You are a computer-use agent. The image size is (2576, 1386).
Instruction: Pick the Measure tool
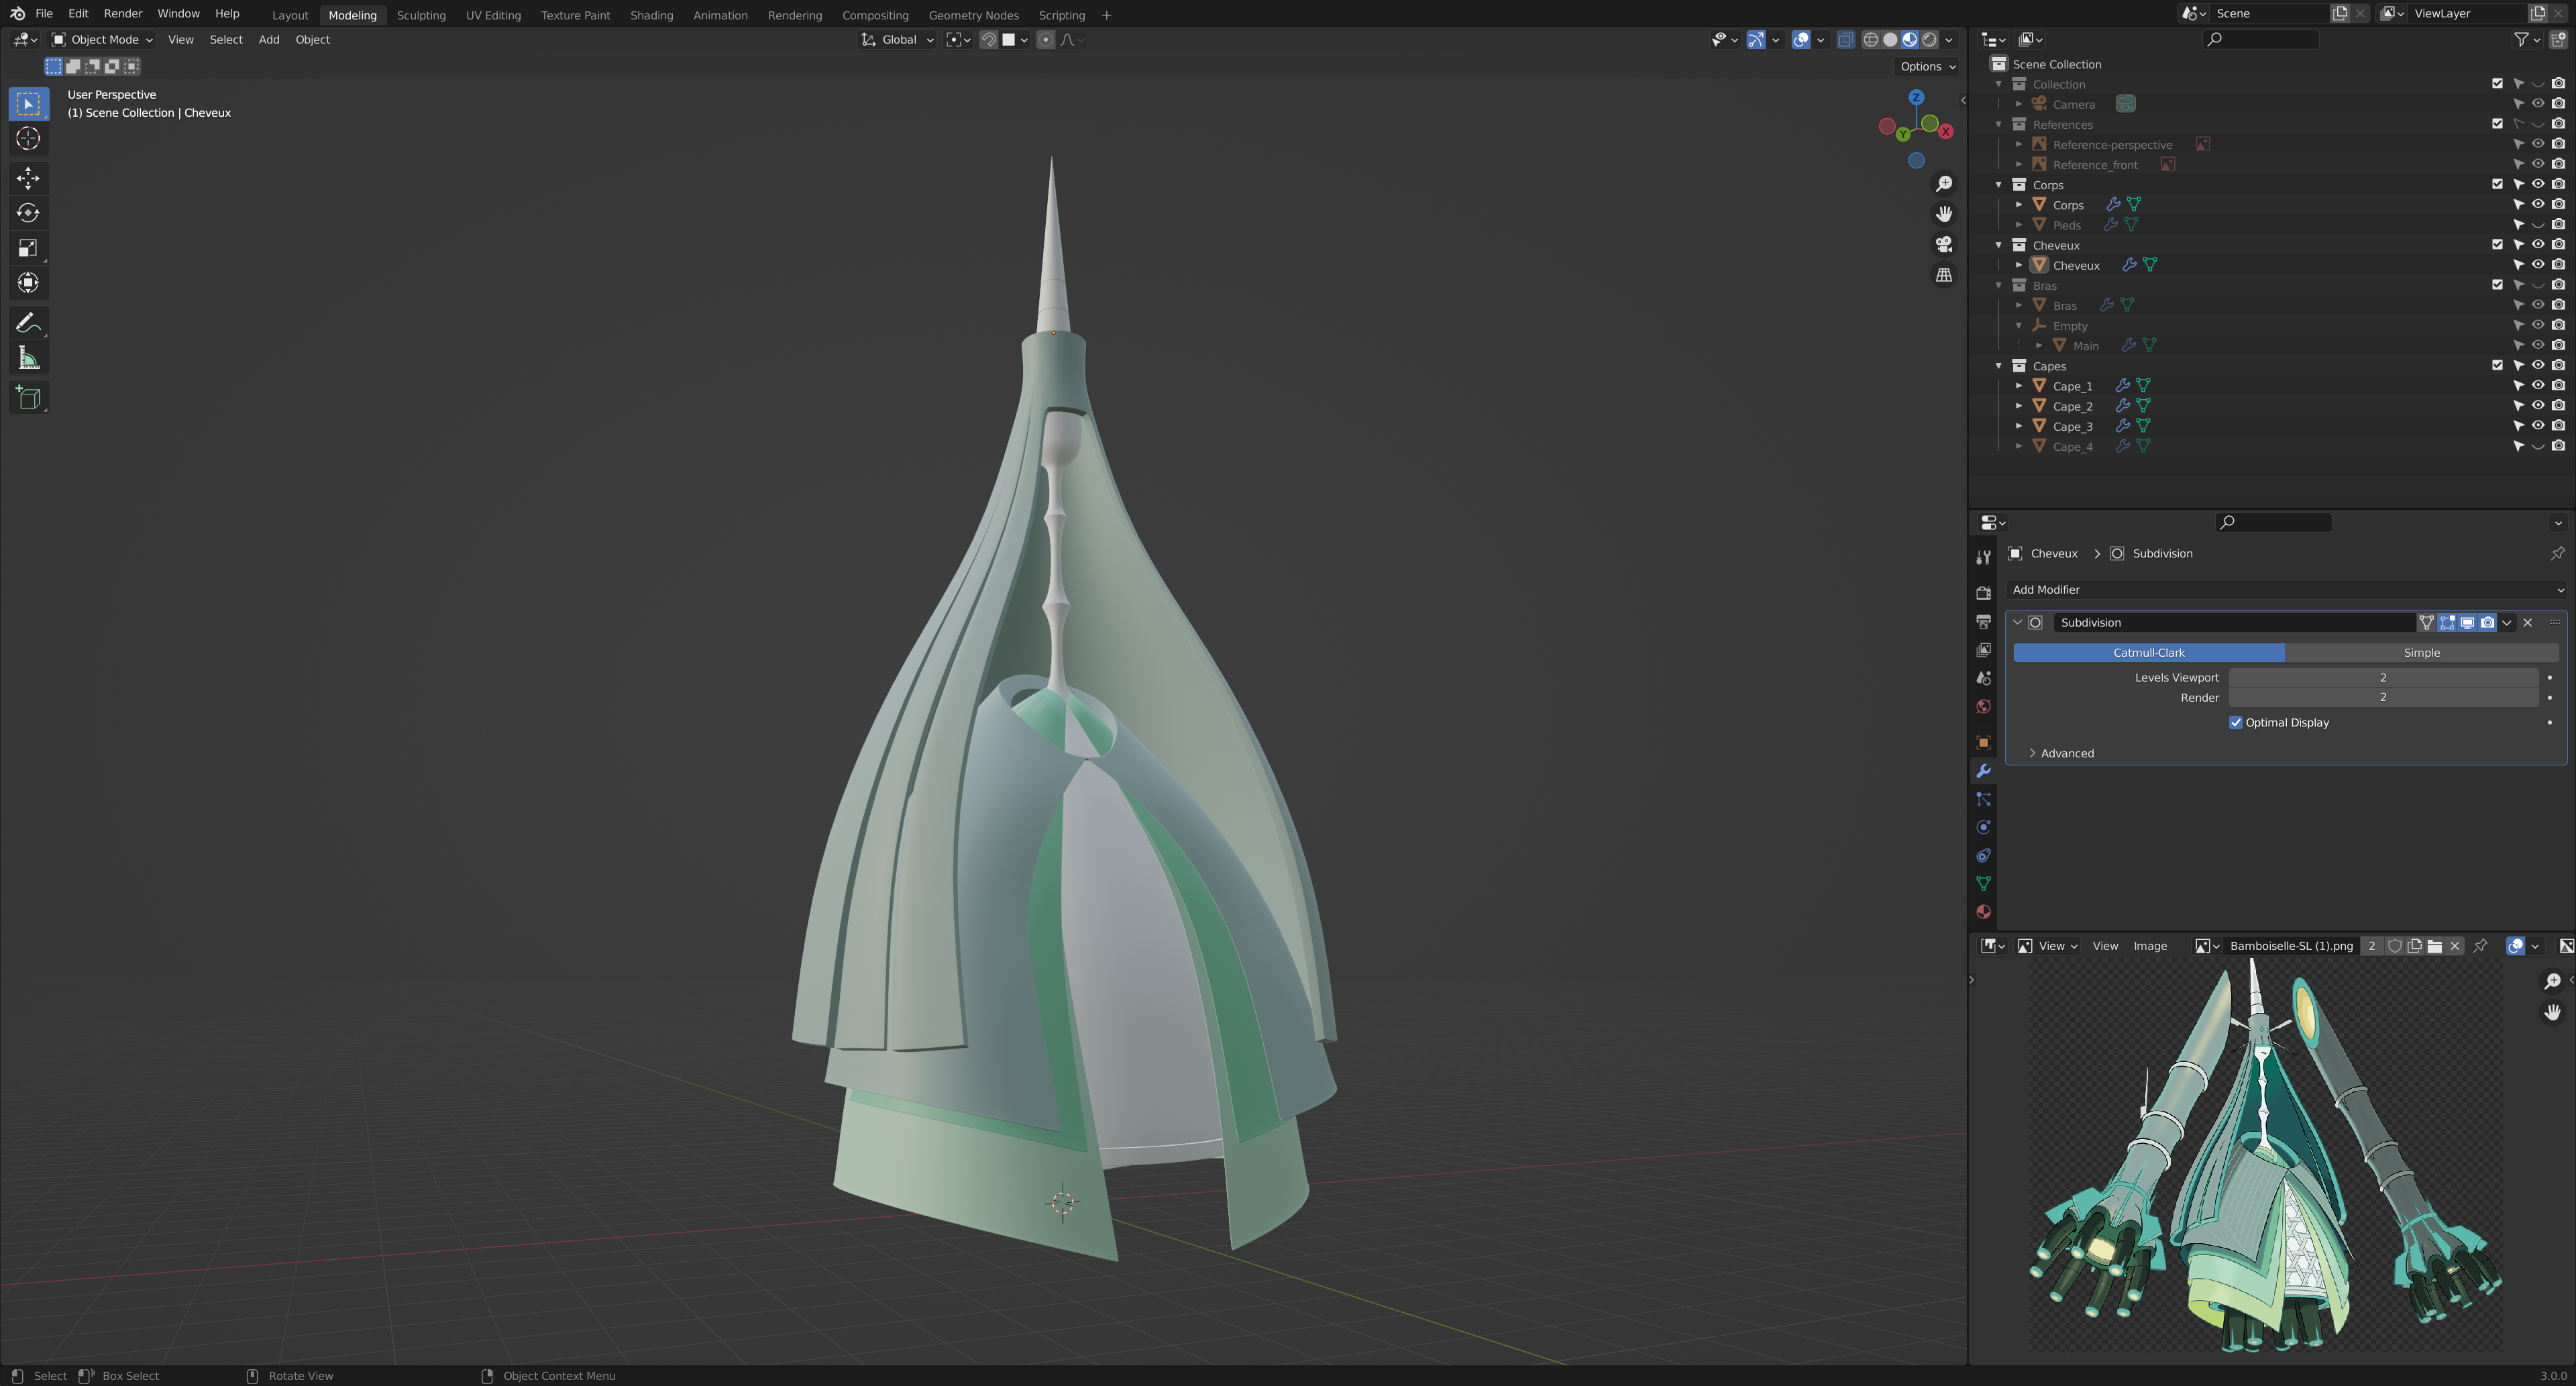pyautogui.click(x=28, y=359)
